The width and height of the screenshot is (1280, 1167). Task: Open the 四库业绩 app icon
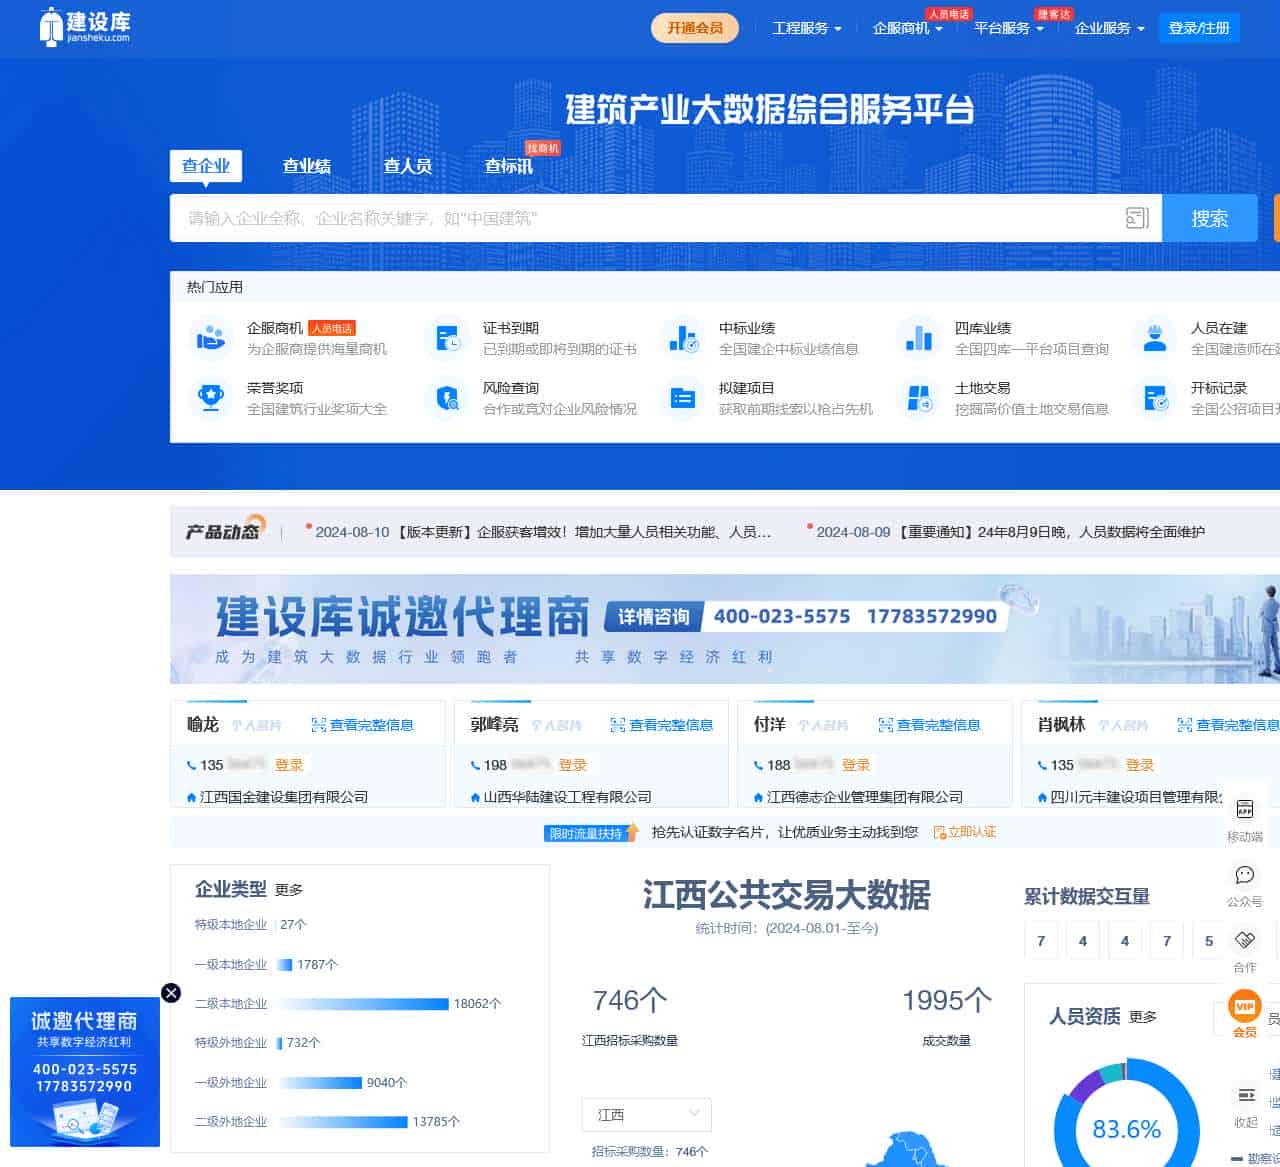(x=918, y=338)
